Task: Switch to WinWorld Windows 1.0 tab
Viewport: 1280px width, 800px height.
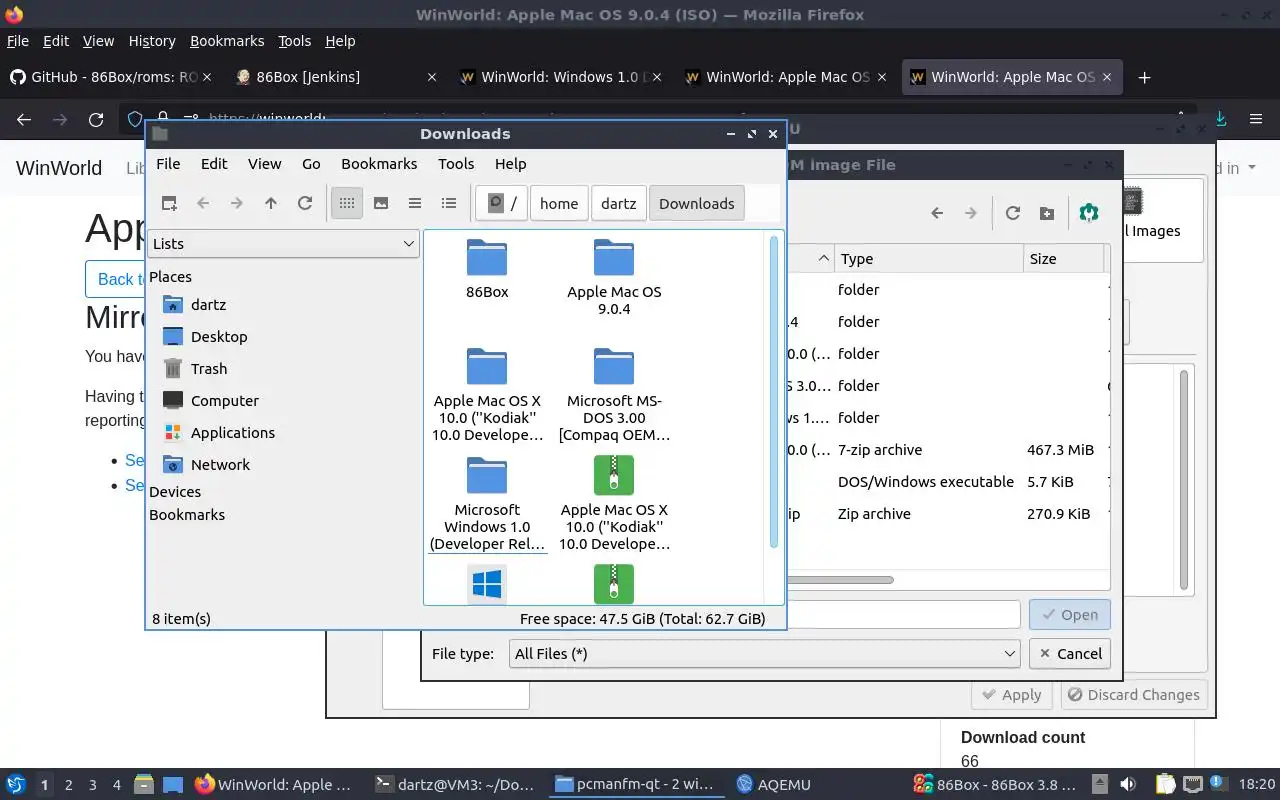Action: (560, 77)
